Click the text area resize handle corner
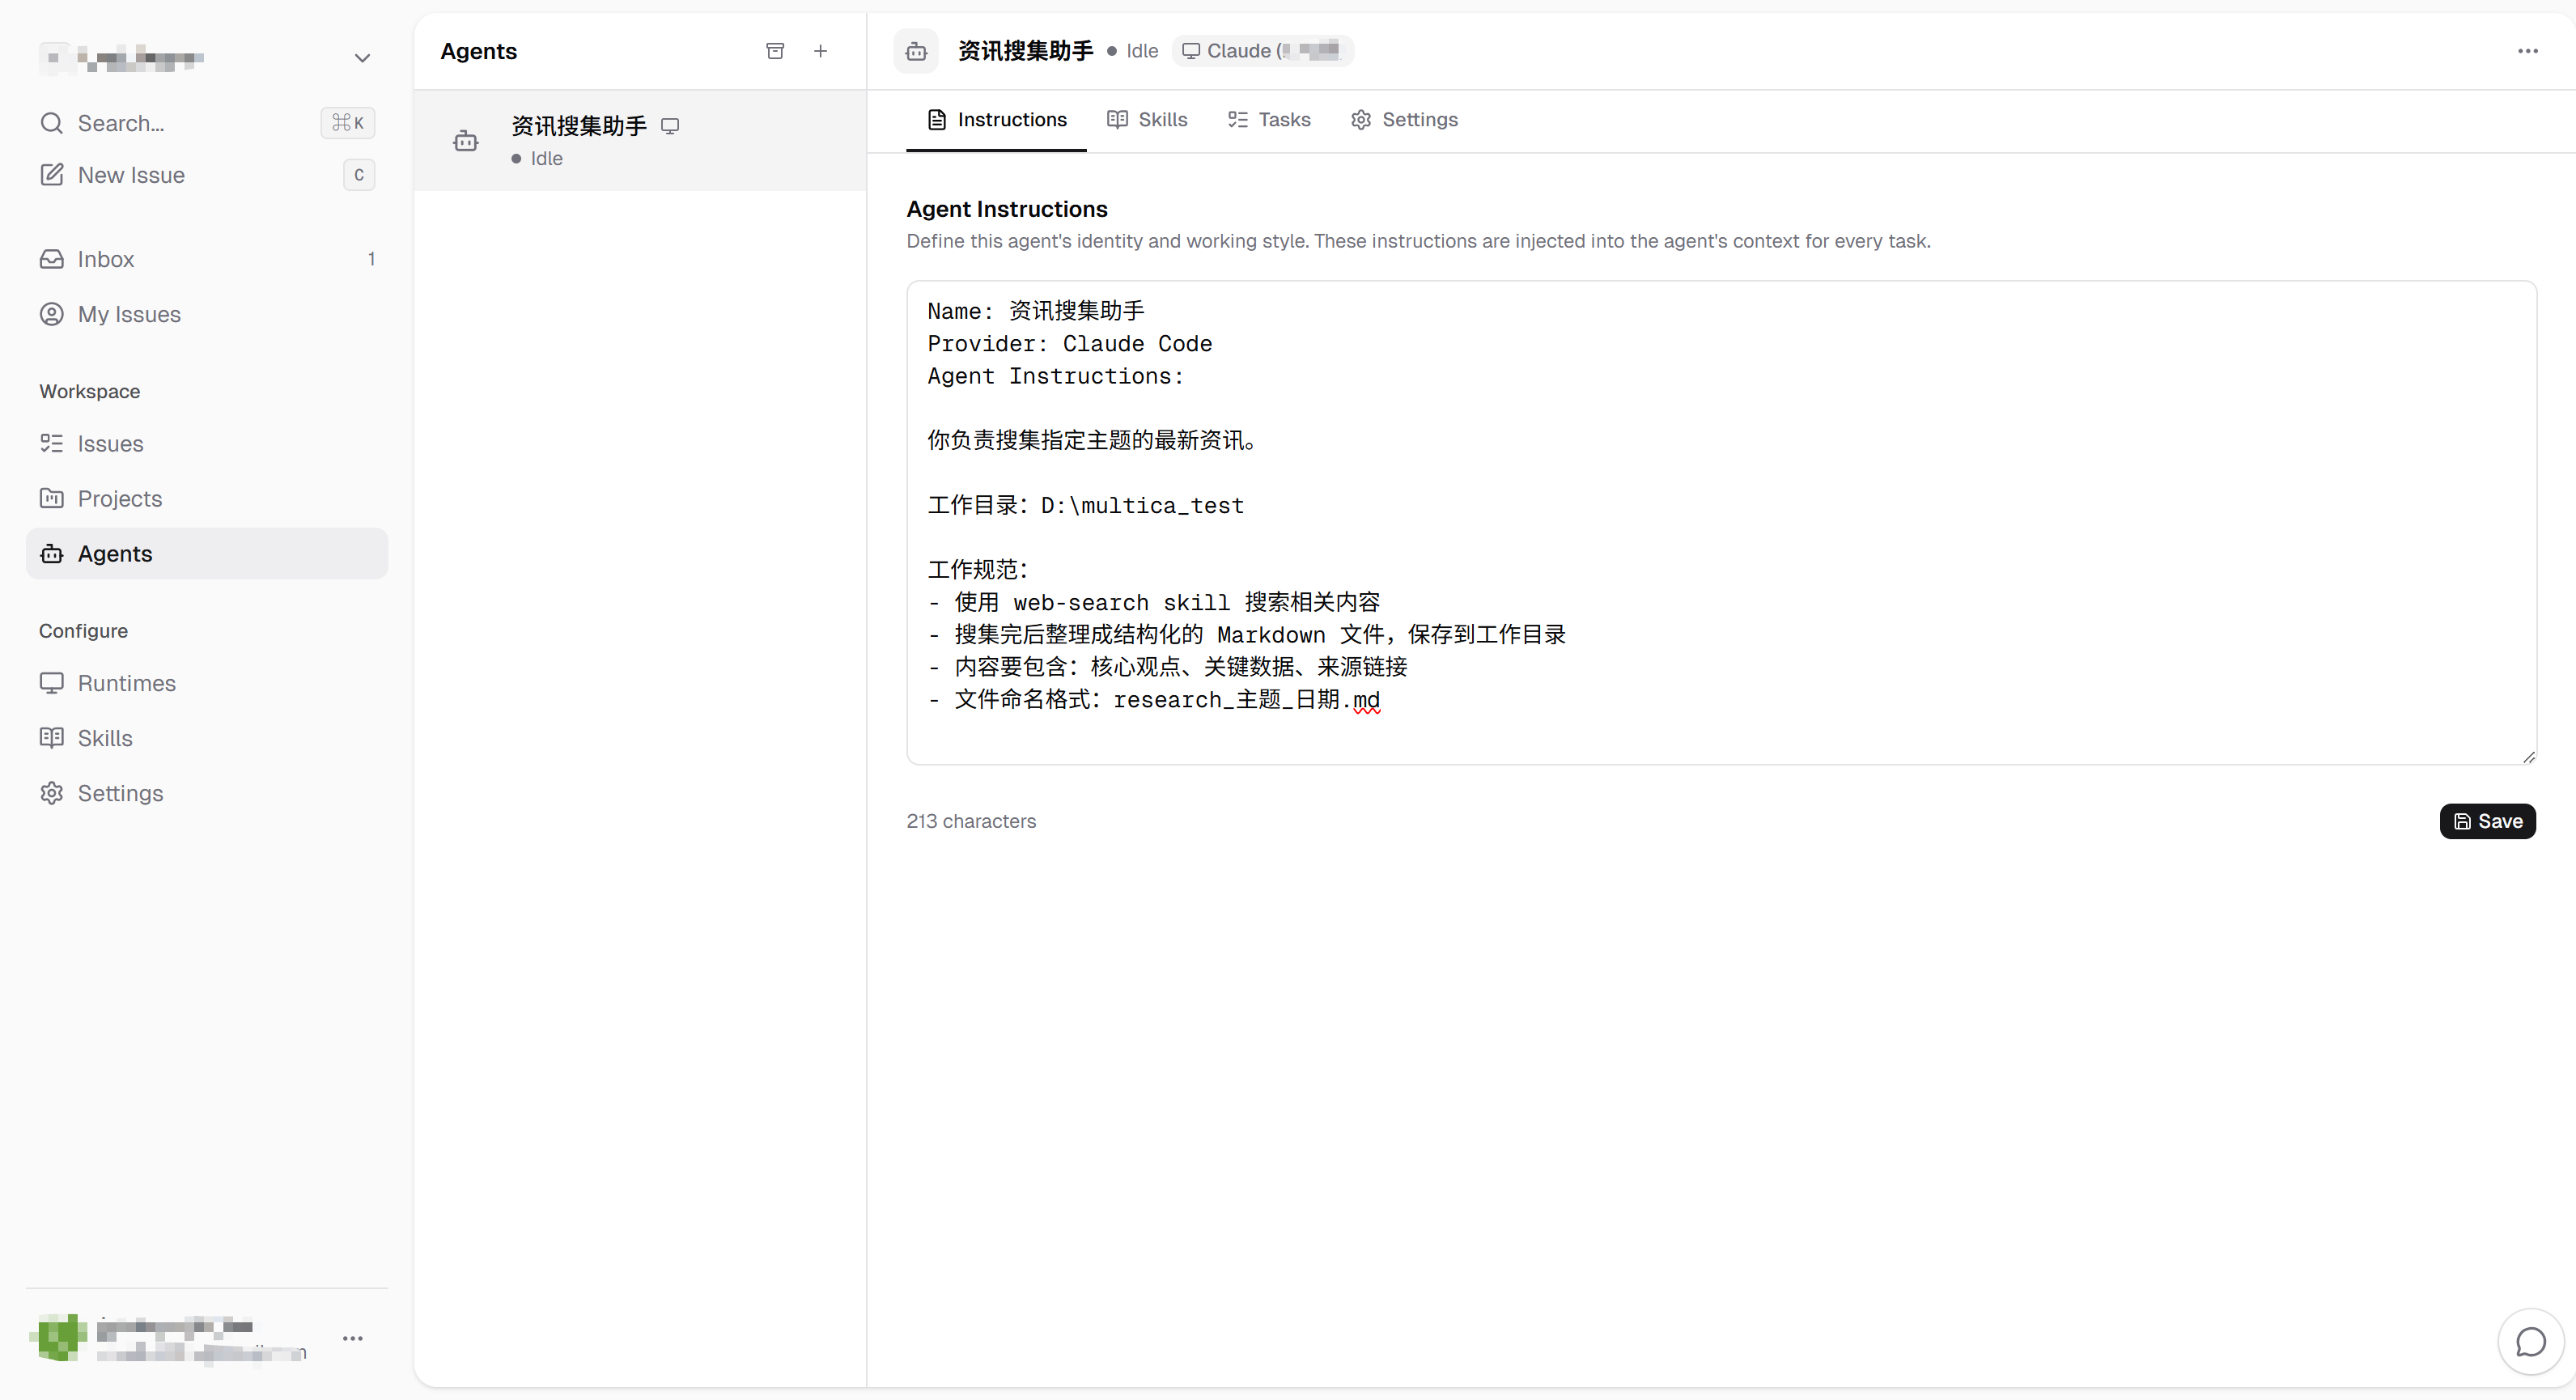2576x1400 pixels. [x=2528, y=757]
